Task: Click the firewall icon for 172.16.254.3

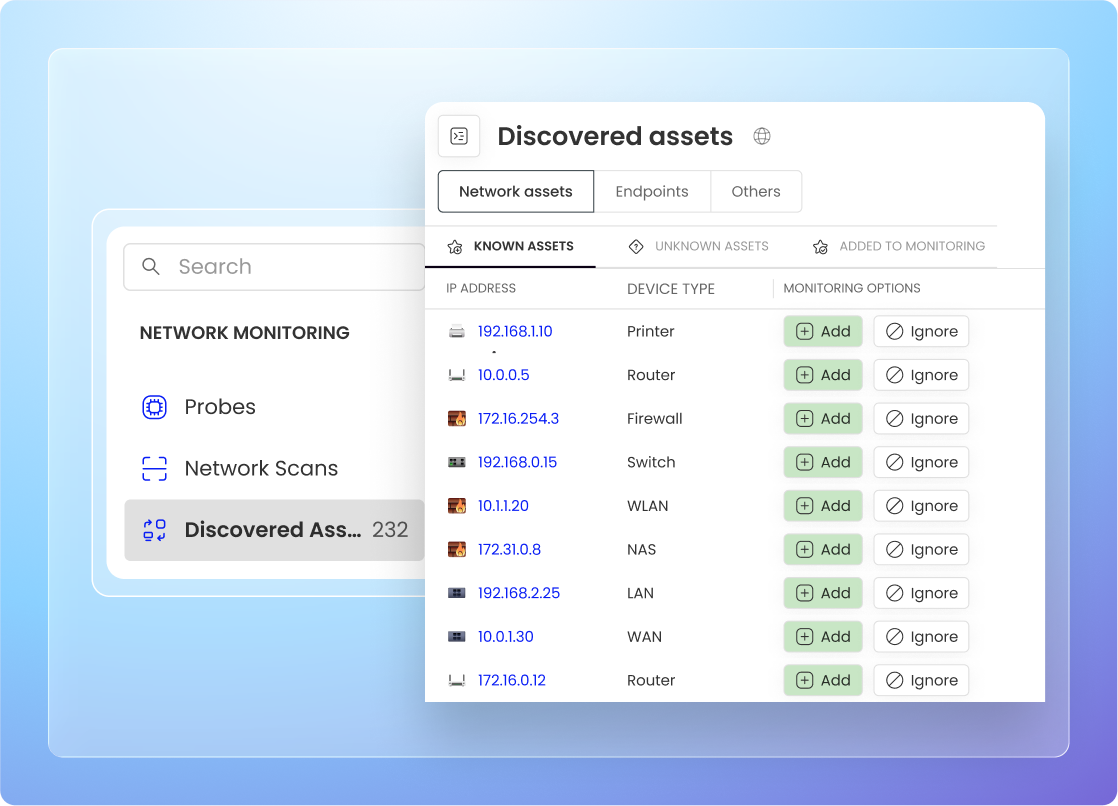Action: pyautogui.click(x=457, y=419)
